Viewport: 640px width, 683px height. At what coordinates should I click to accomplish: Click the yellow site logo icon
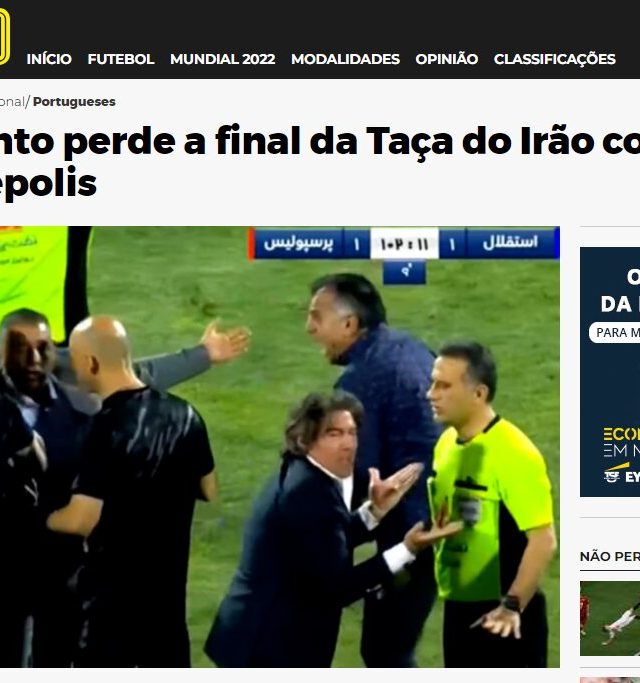pos(4,37)
